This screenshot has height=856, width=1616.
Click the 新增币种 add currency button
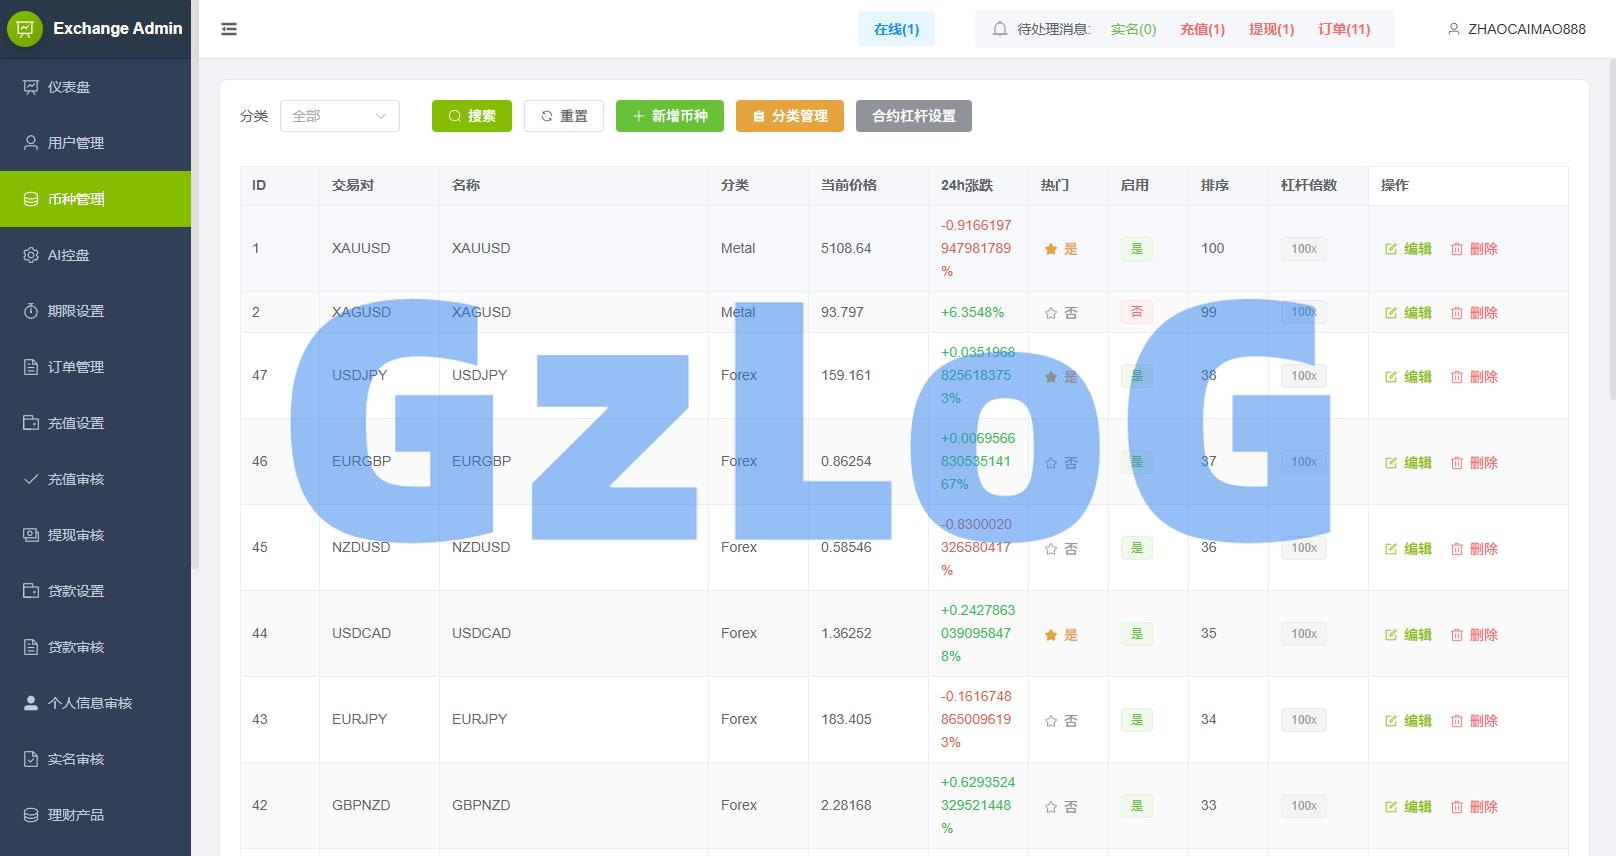(x=670, y=116)
